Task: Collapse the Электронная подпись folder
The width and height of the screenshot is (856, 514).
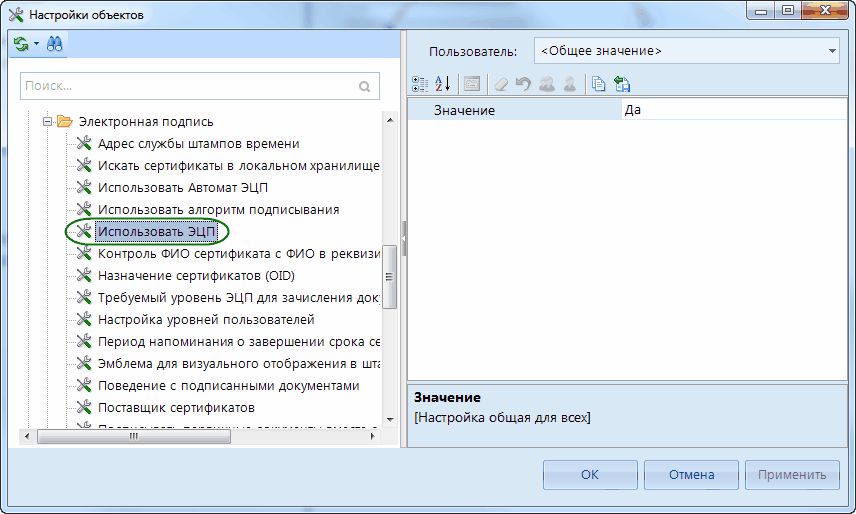Action: [x=46, y=122]
